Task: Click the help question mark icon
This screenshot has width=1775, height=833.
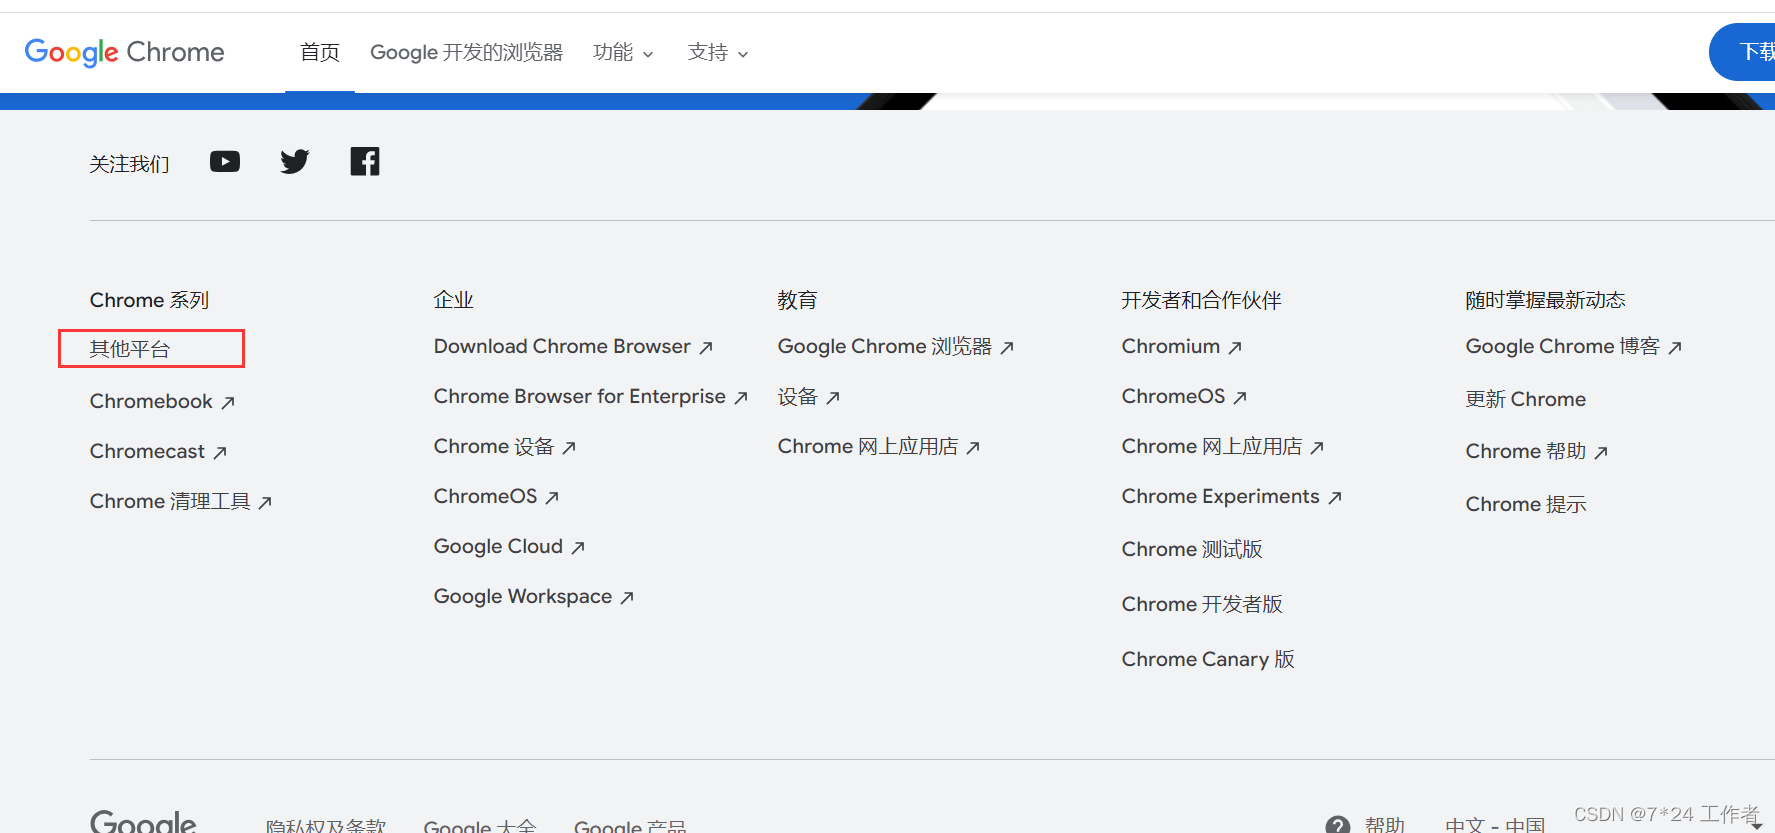Action: pyautogui.click(x=1338, y=825)
